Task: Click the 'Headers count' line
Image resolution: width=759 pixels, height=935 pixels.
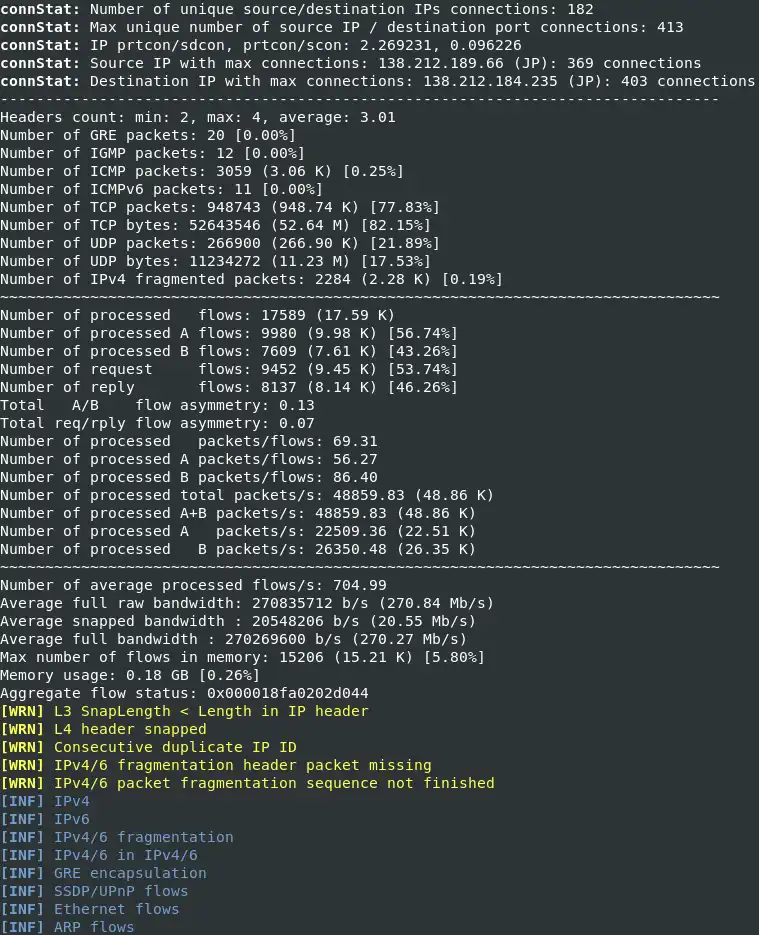Action: coord(198,117)
